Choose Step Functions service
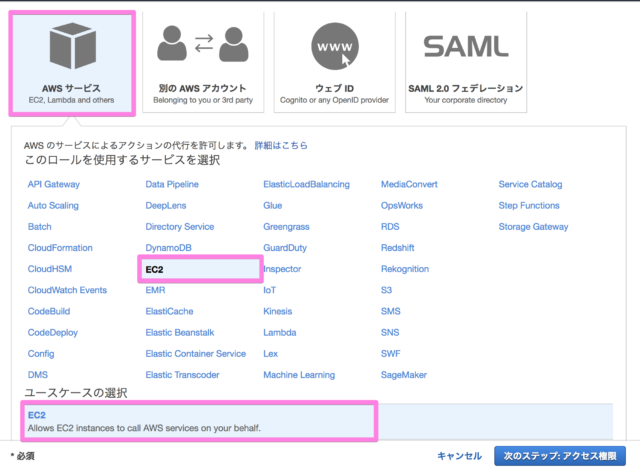 pos(529,205)
